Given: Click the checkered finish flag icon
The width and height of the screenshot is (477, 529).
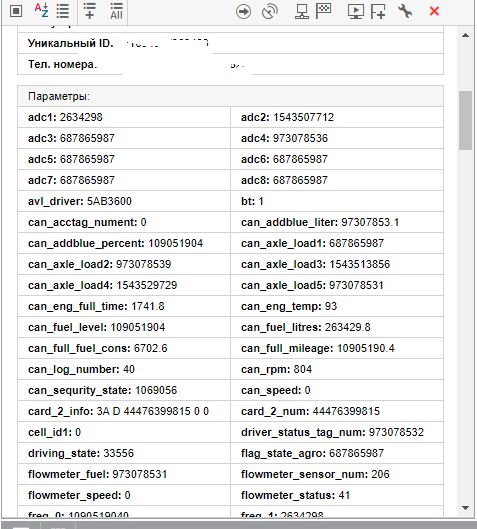Looking at the screenshot, I should [x=324, y=11].
